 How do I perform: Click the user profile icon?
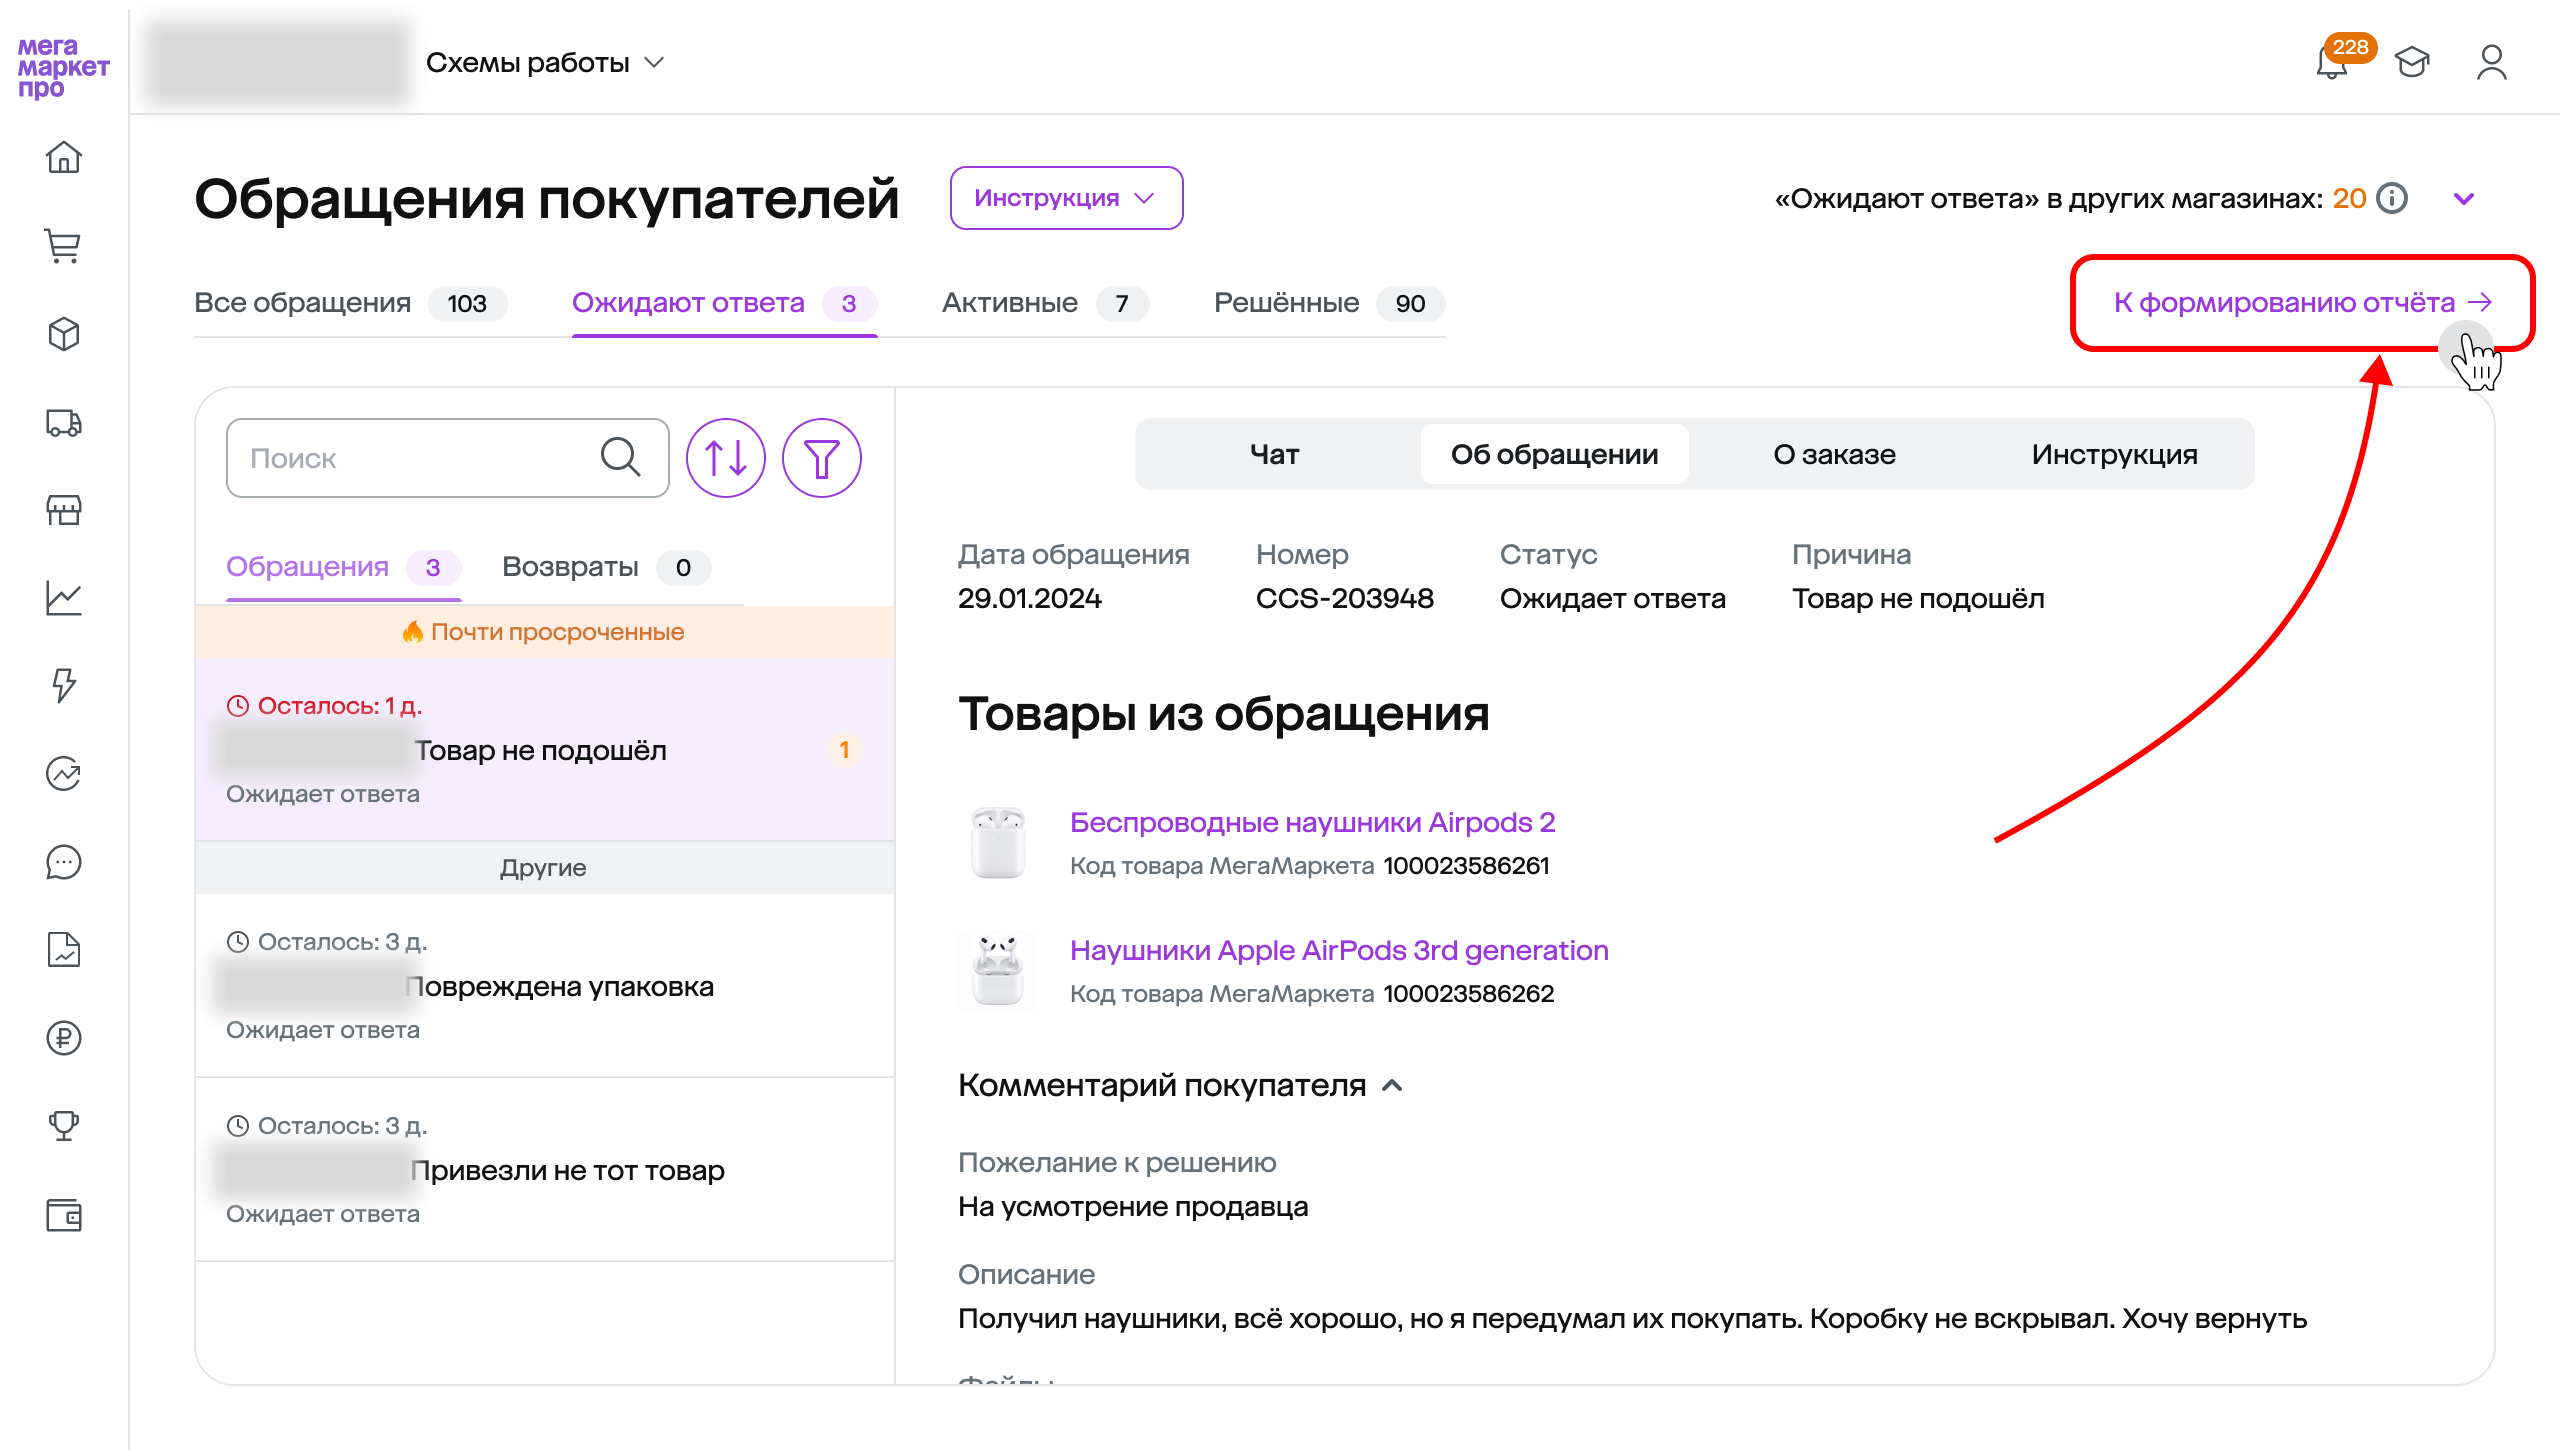pyautogui.click(x=2491, y=63)
